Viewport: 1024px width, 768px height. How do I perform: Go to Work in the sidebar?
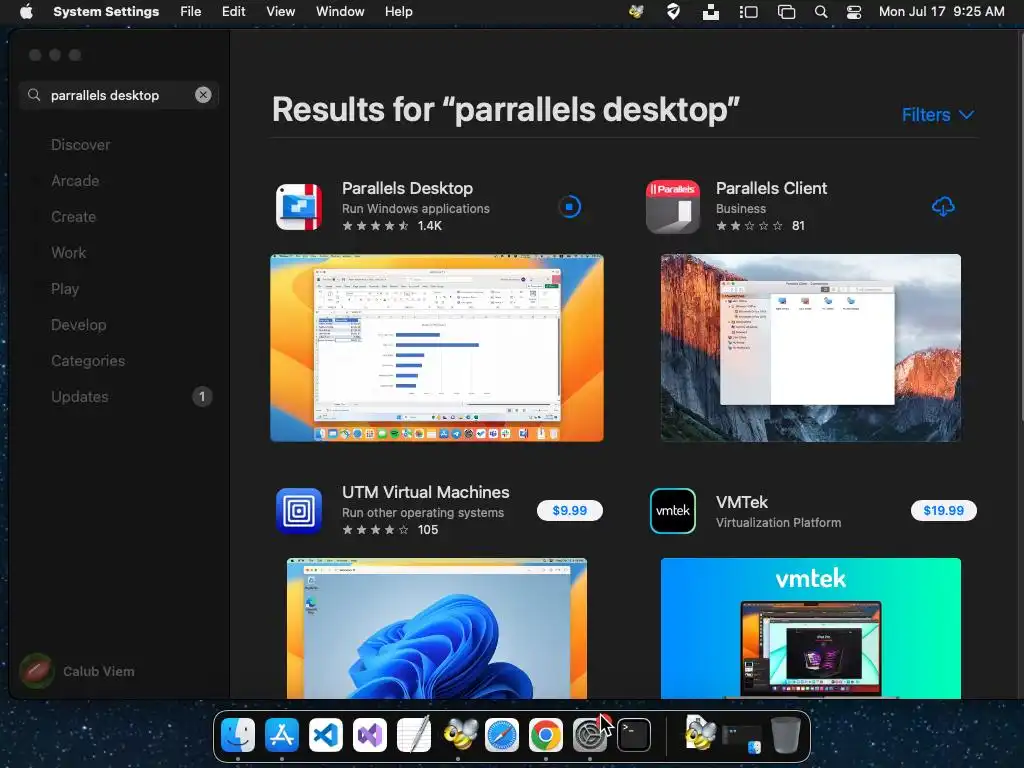point(69,253)
